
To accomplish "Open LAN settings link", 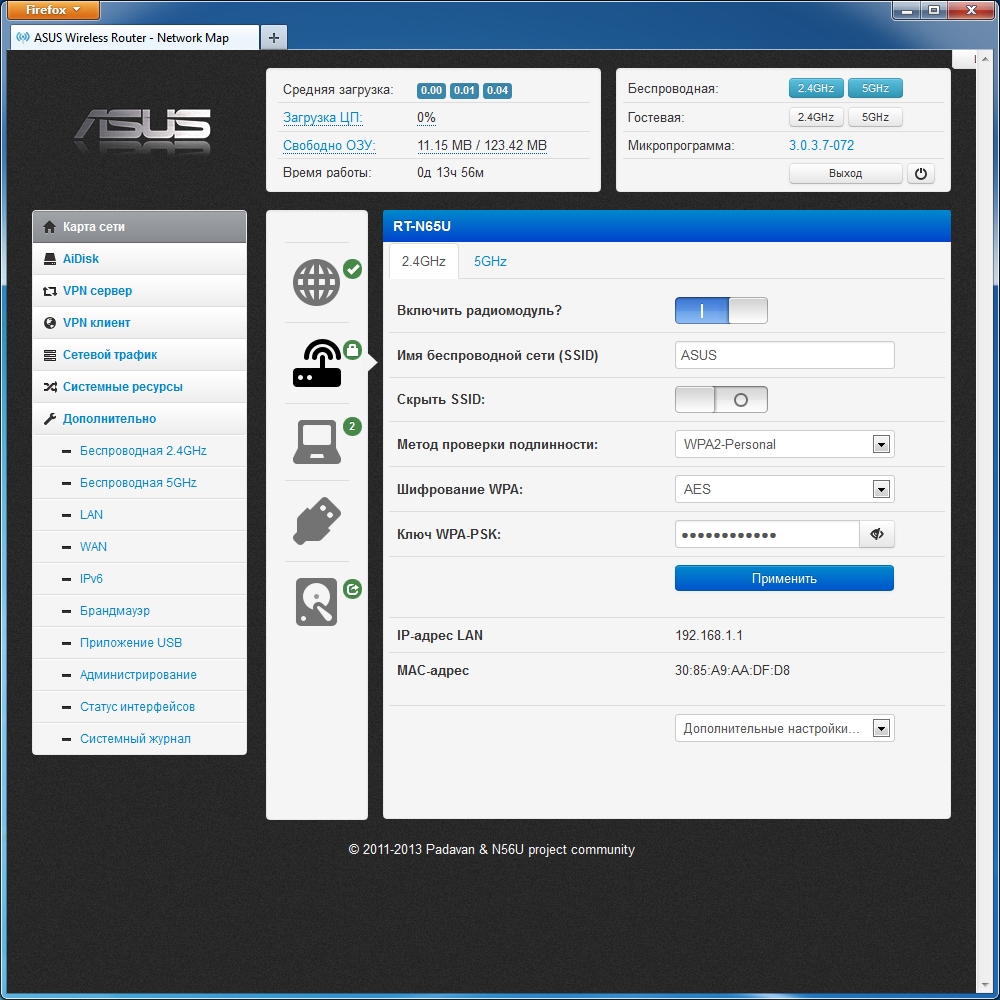I will tap(91, 515).
